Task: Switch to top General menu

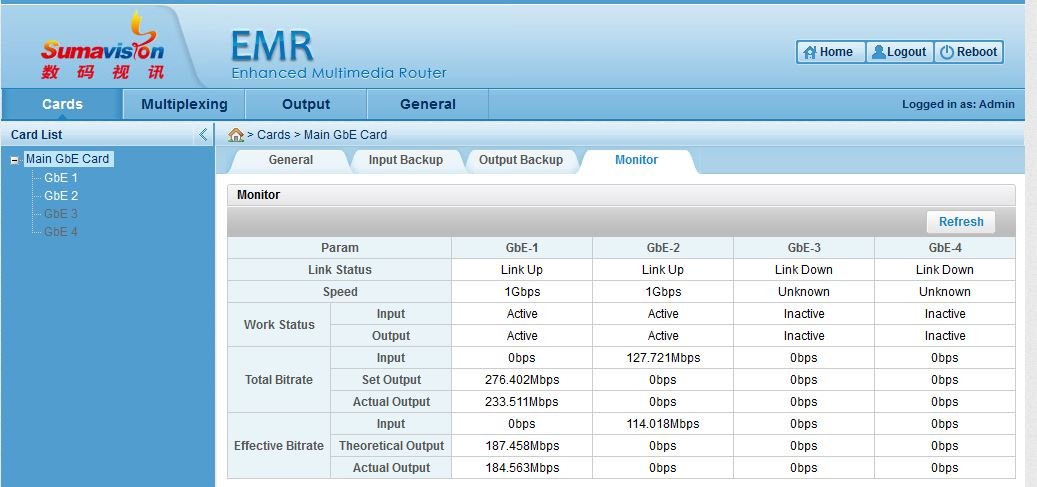Action: pyautogui.click(x=427, y=104)
